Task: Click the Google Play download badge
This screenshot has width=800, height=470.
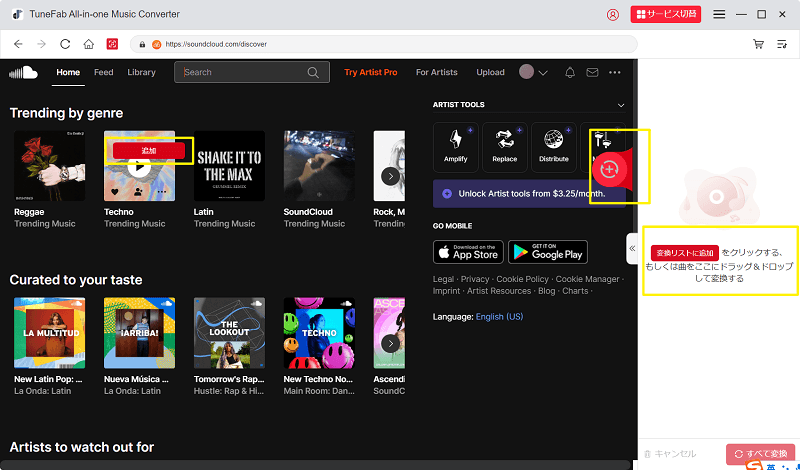Action: [x=548, y=252]
